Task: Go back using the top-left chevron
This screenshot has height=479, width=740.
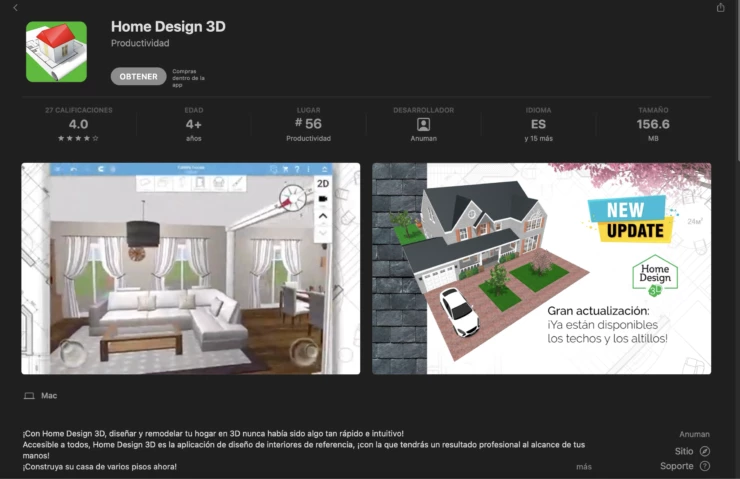Action: coord(15,8)
